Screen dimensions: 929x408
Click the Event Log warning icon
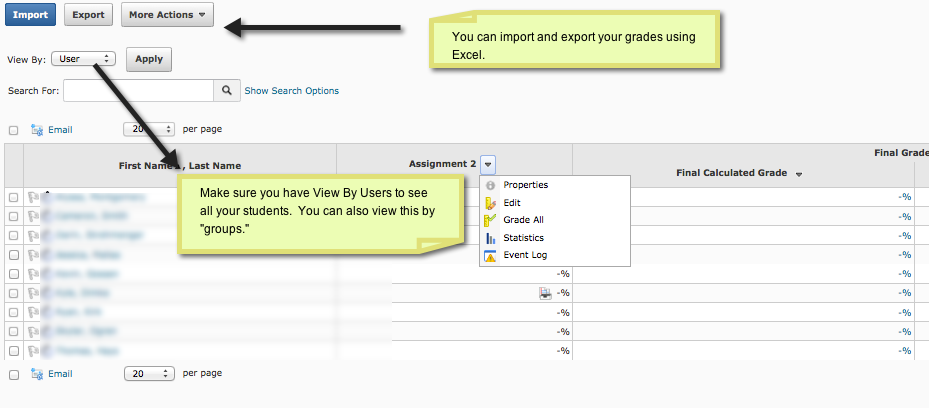pos(490,256)
